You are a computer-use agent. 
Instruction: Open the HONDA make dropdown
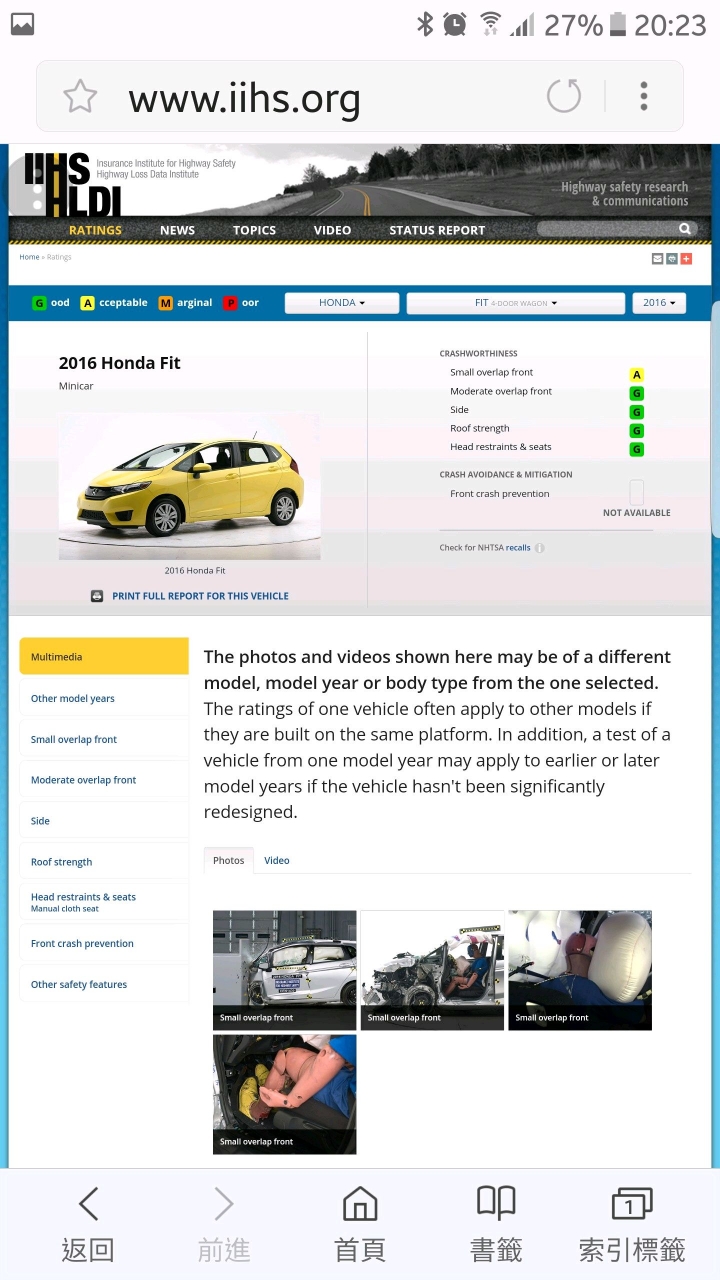342,303
